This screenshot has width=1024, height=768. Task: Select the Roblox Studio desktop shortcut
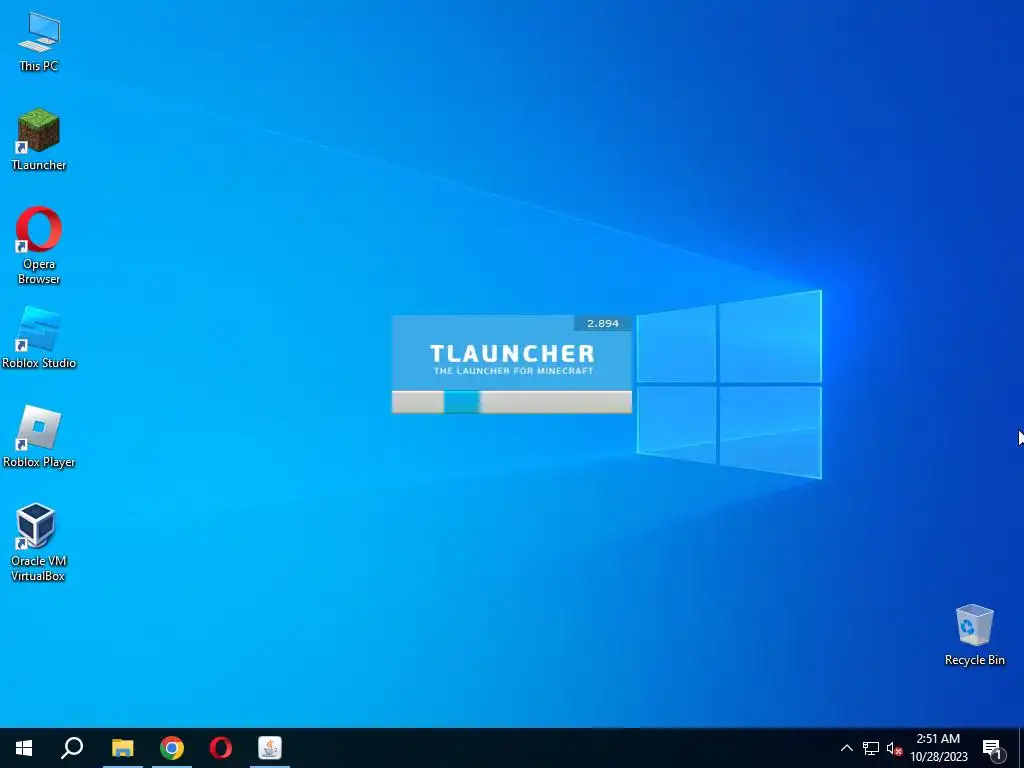(x=39, y=338)
